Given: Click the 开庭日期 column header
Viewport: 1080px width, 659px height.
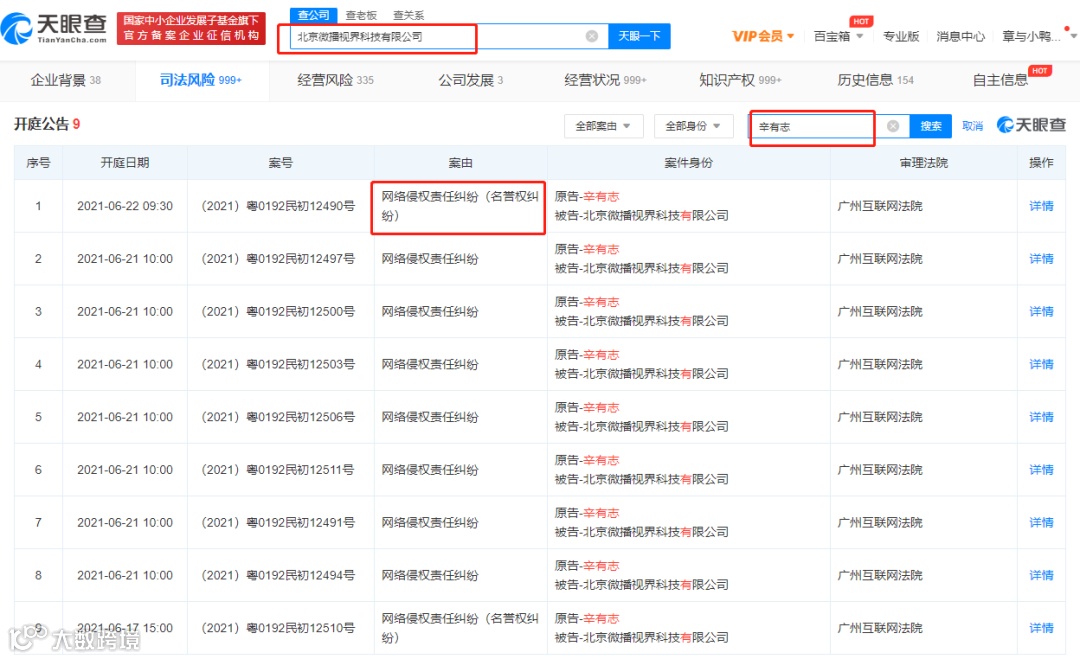Looking at the screenshot, I should pyautogui.click(x=125, y=163).
